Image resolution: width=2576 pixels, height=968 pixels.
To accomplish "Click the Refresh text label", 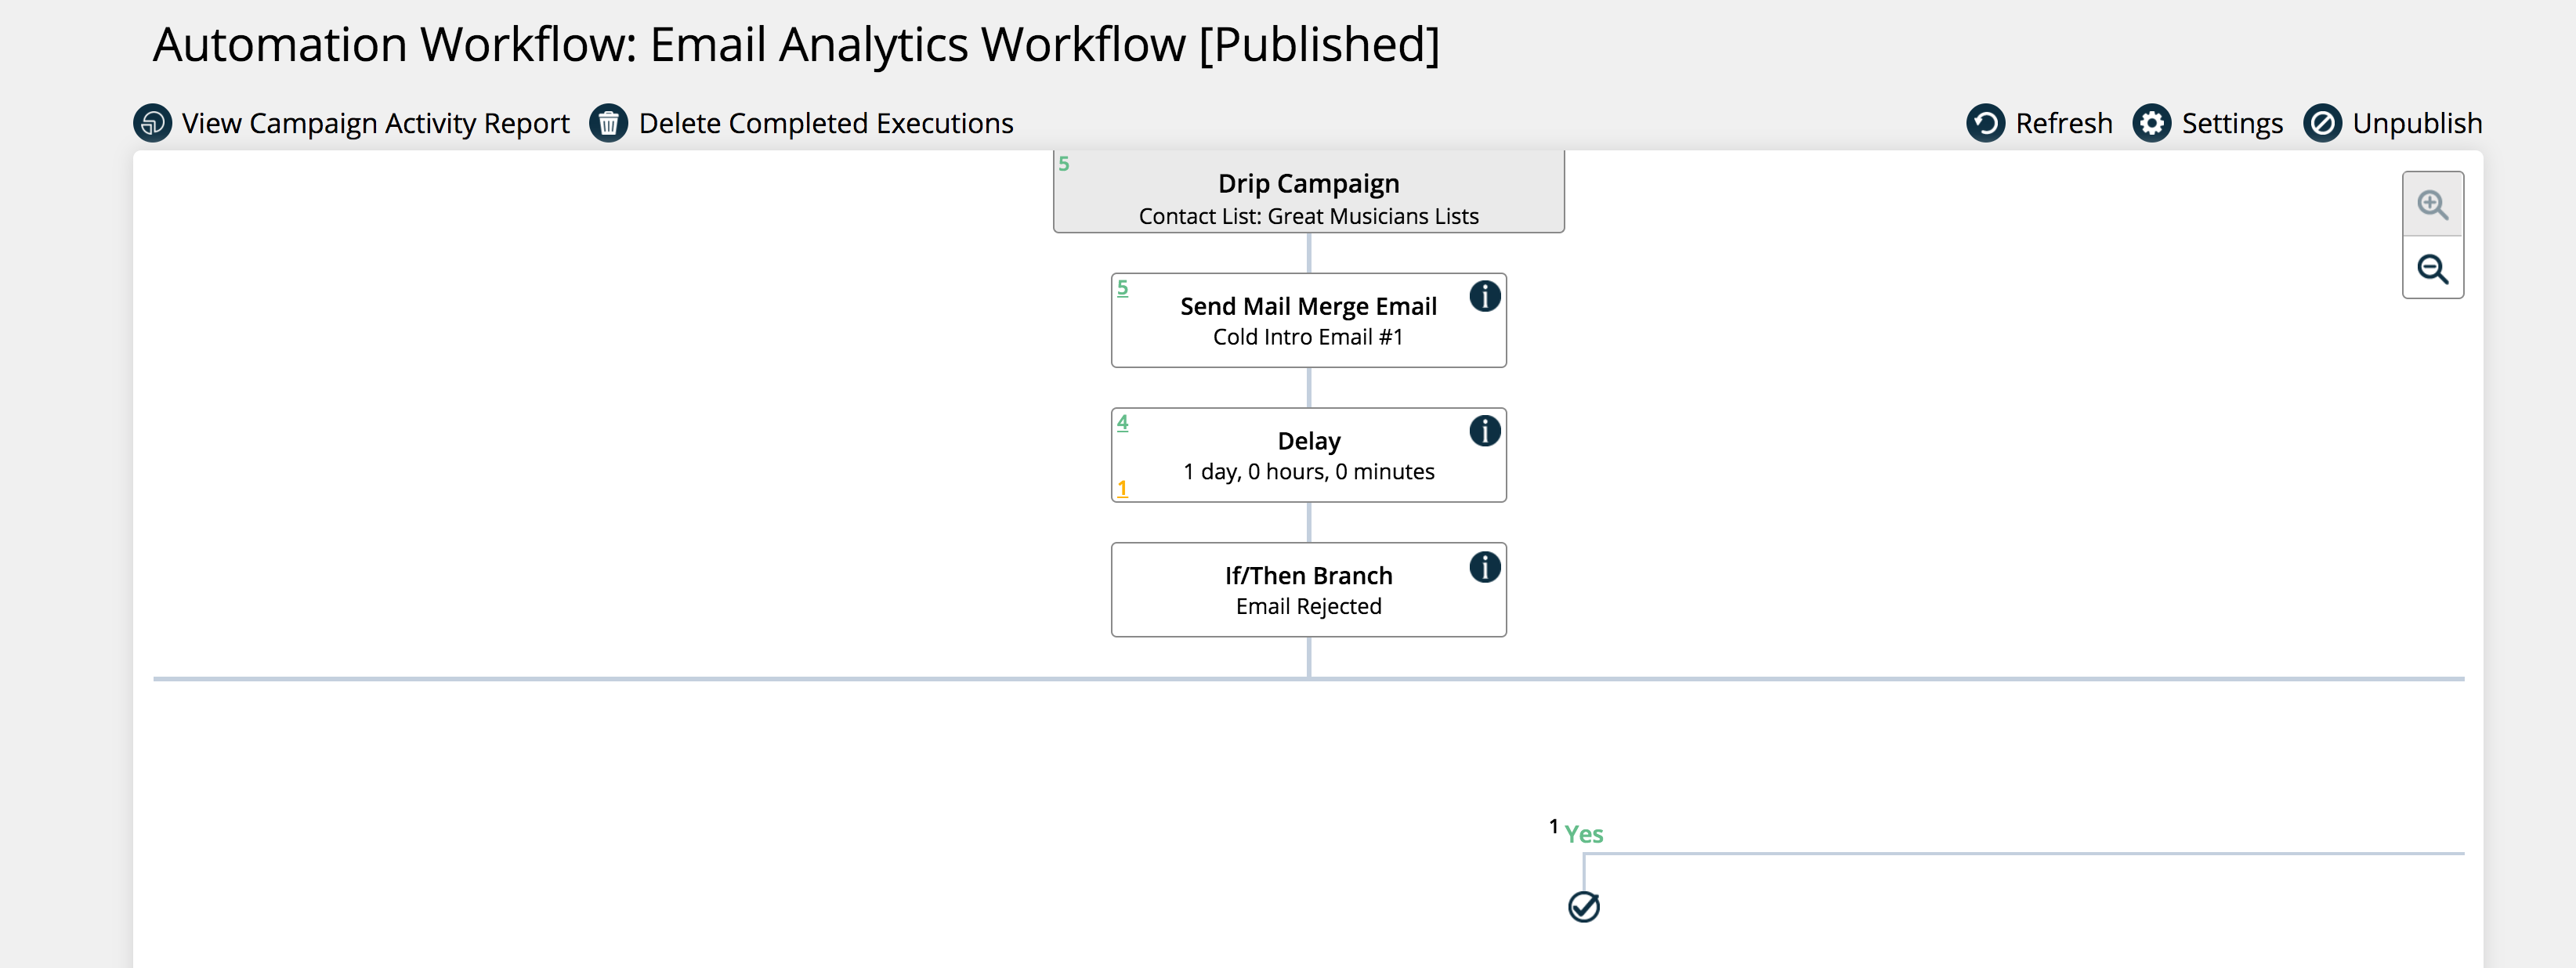I will pyautogui.click(x=2063, y=123).
